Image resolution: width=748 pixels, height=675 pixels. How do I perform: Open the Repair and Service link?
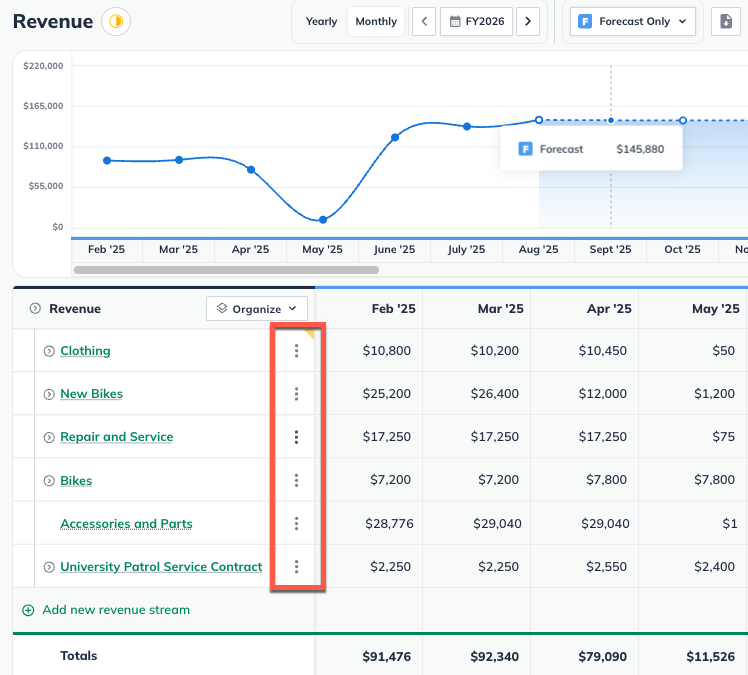click(117, 436)
